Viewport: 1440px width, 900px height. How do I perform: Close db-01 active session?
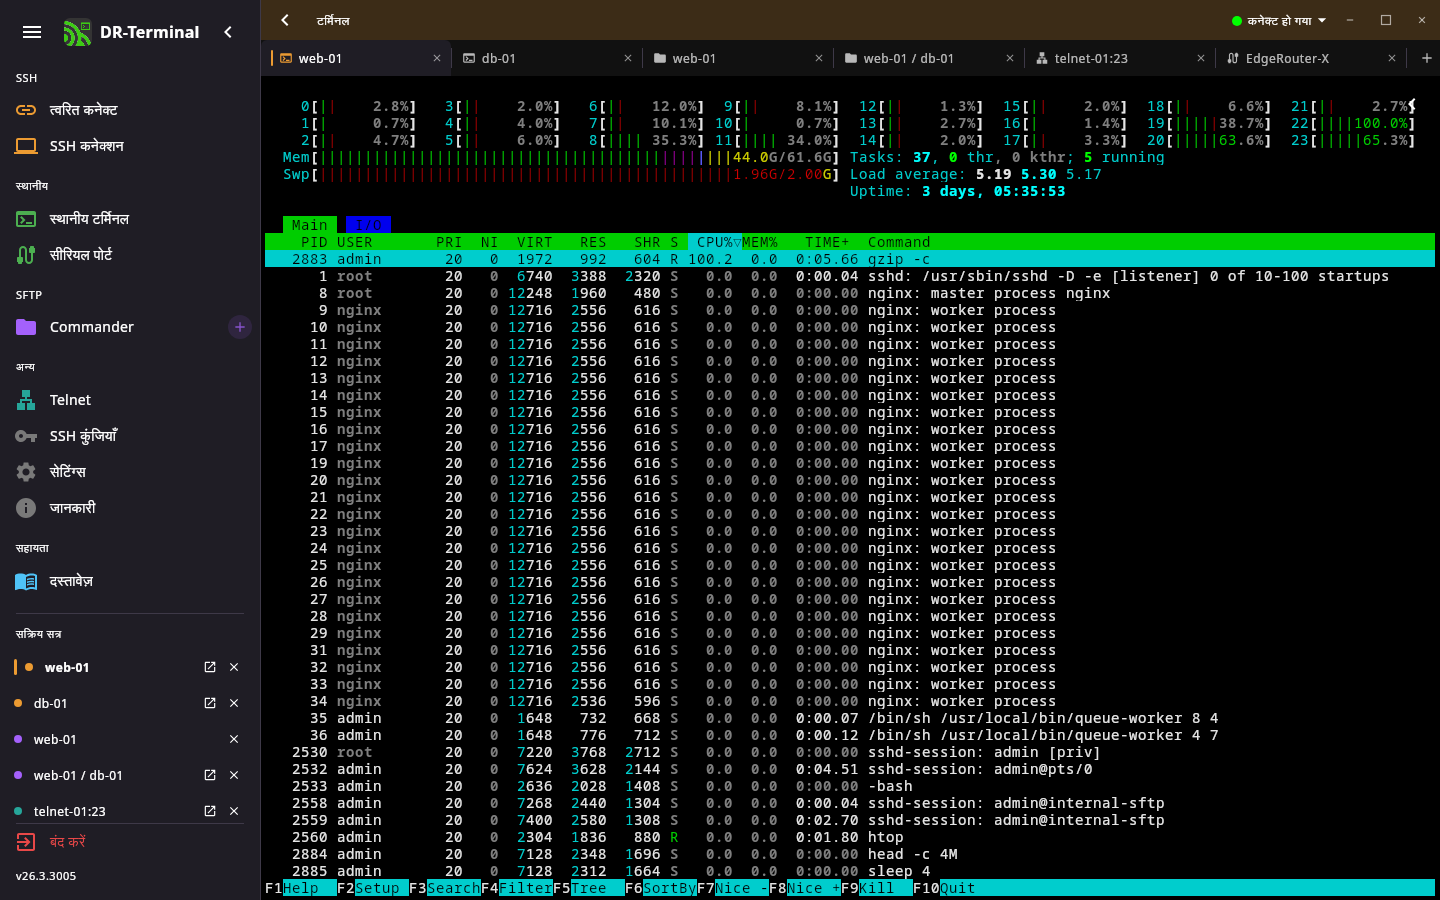[234, 703]
